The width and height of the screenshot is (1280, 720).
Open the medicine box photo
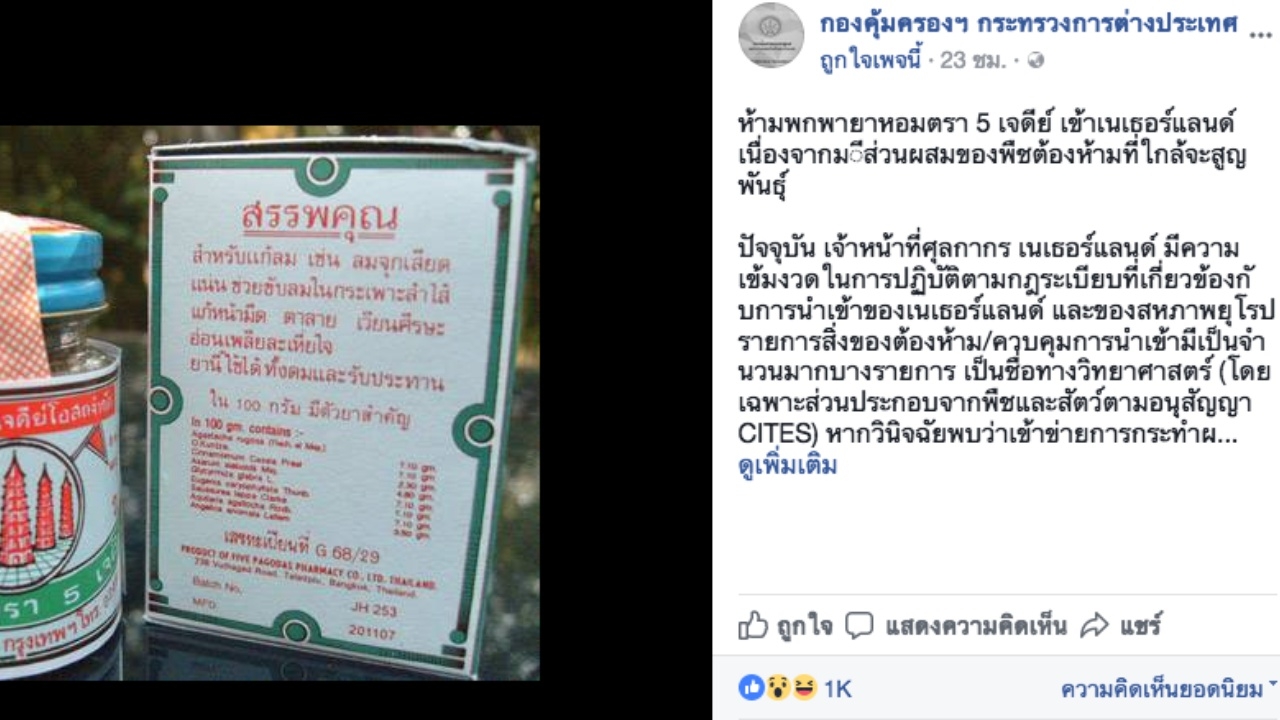pos(339,404)
